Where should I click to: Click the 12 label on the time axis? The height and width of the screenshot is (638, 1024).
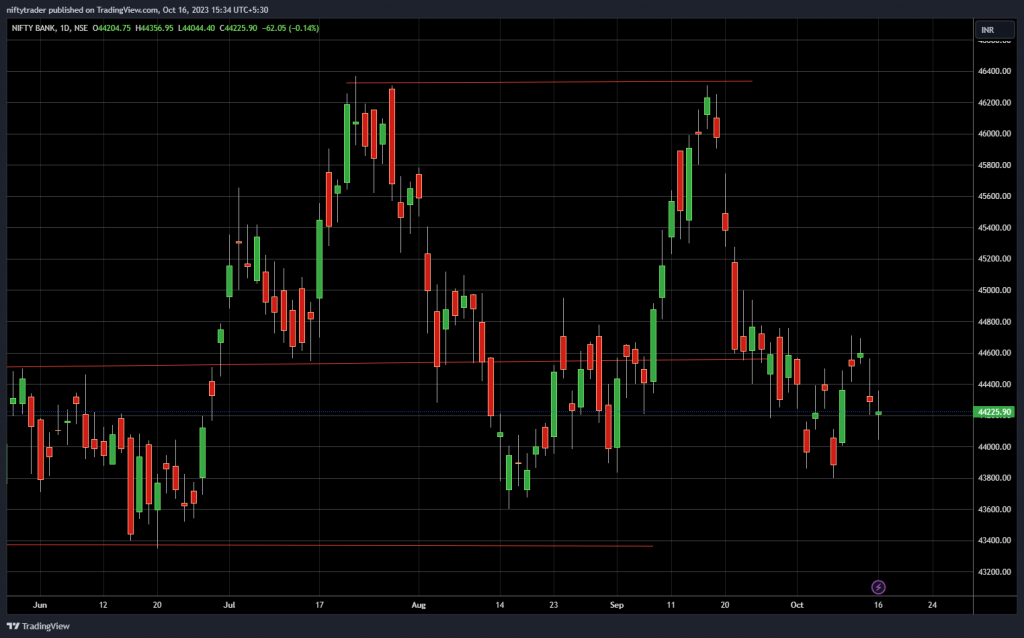pos(103,605)
